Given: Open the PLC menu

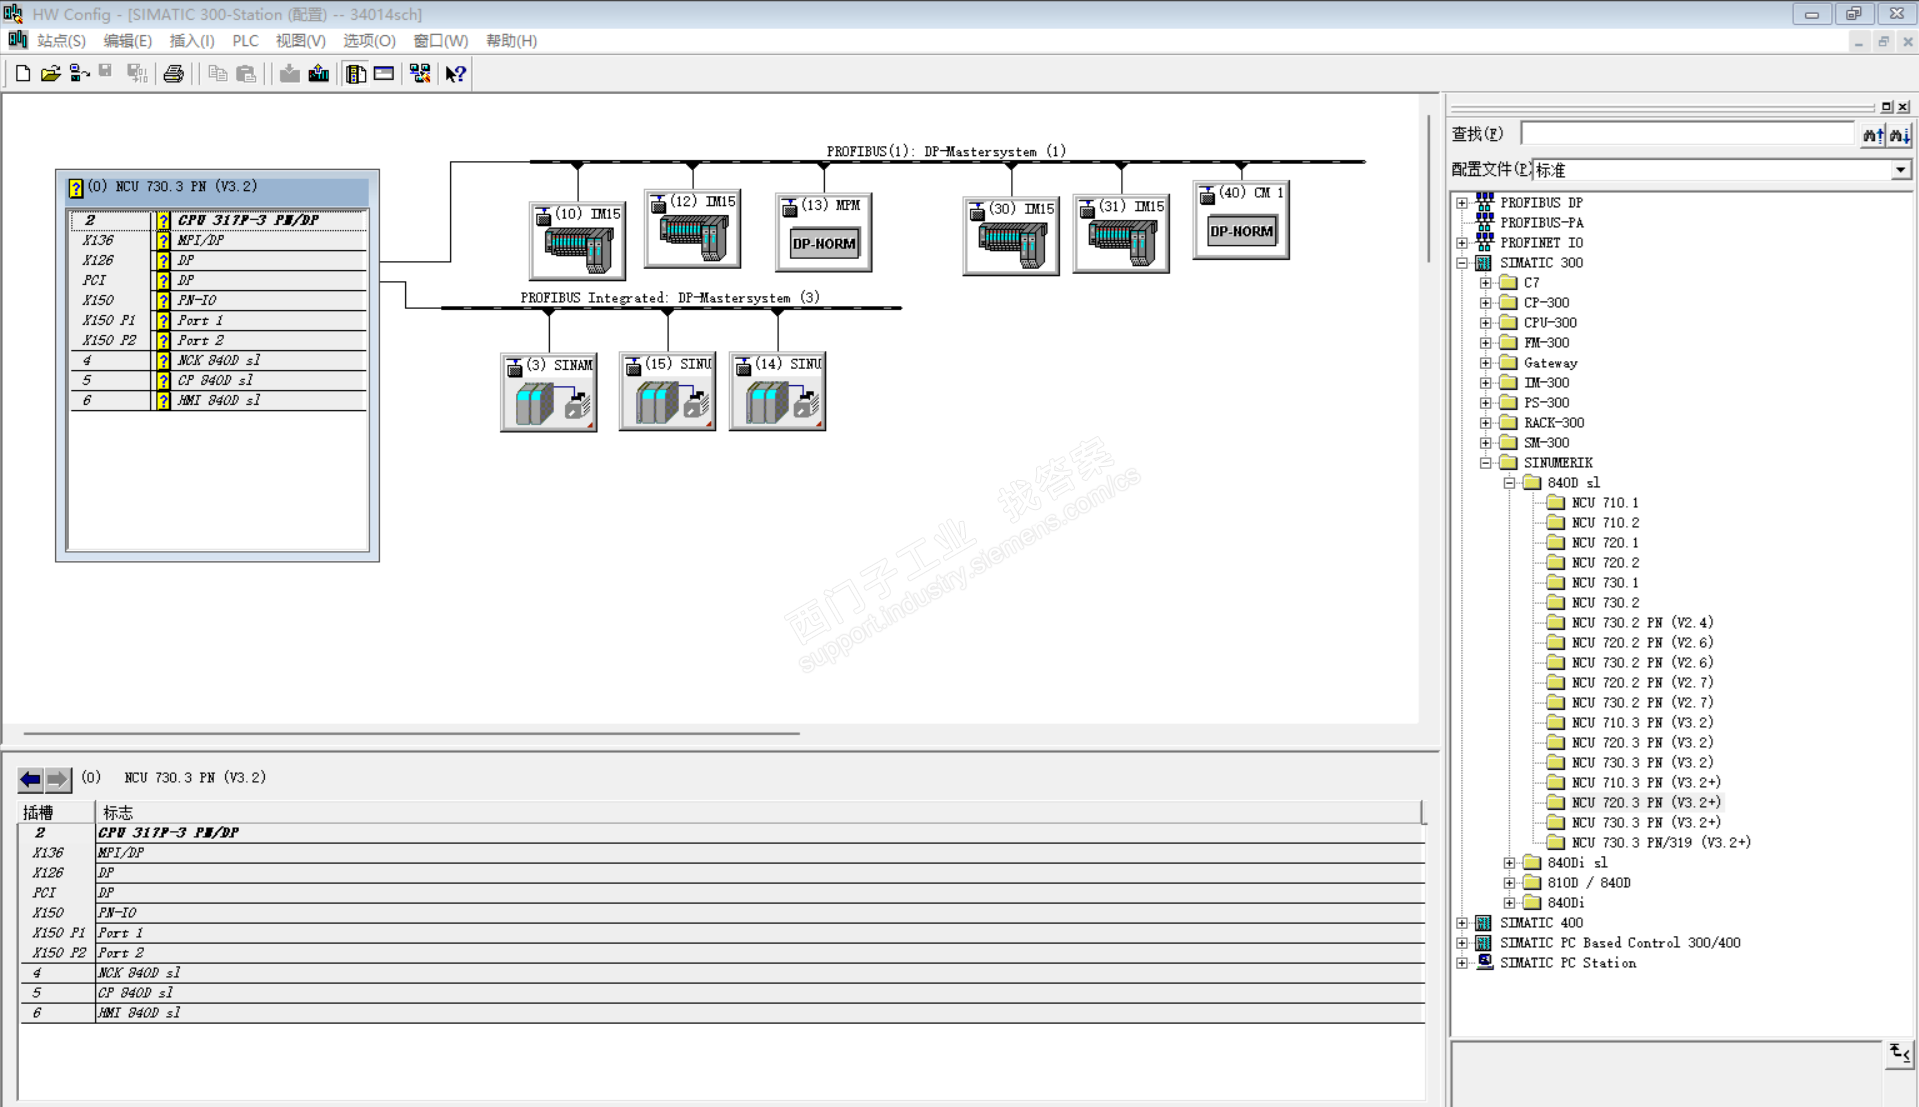Looking at the screenshot, I should tap(245, 41).
